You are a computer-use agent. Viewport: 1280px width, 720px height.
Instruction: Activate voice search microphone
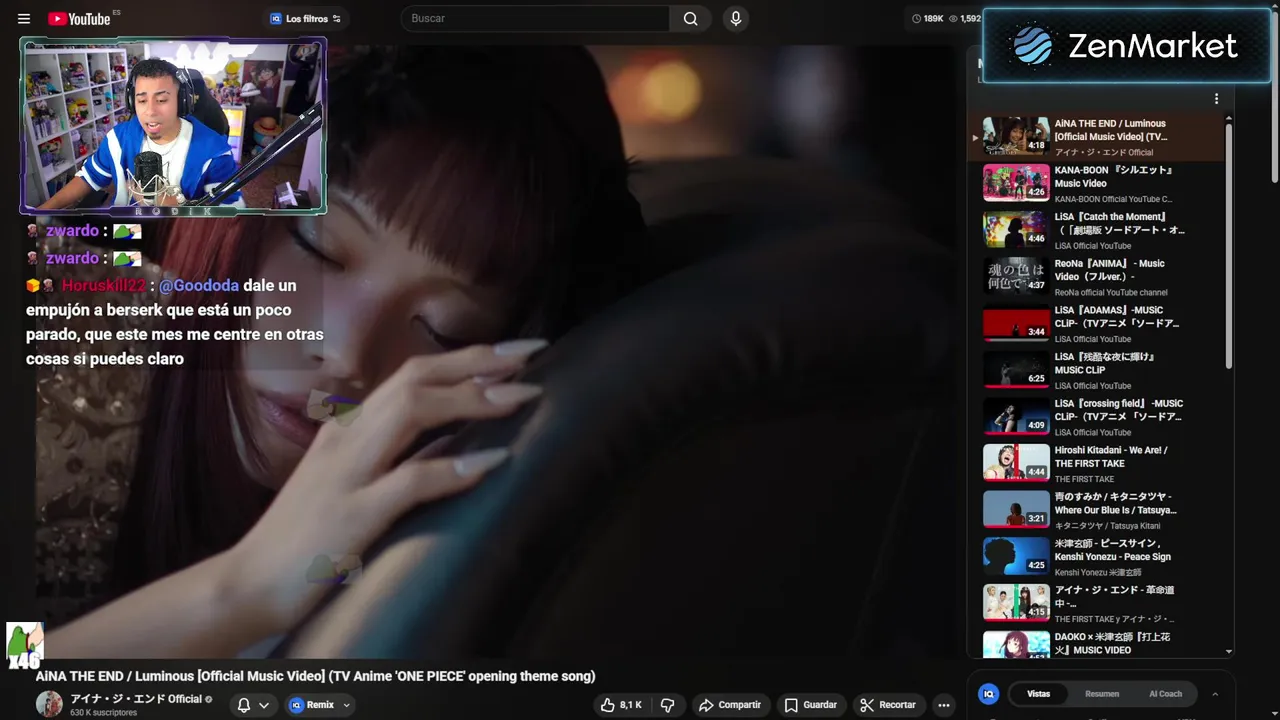[736, 18]
